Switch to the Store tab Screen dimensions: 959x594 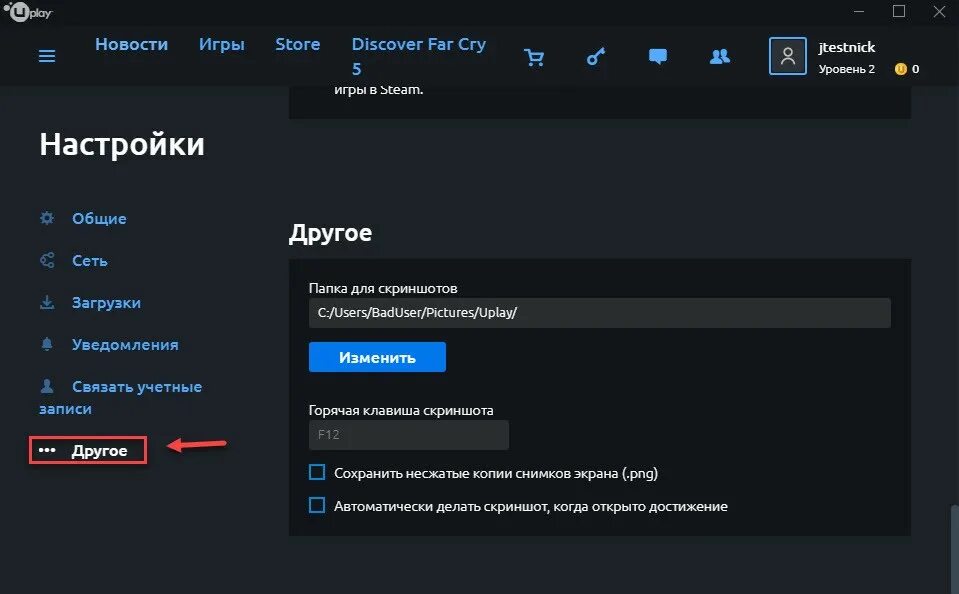(x=297, y=44)
